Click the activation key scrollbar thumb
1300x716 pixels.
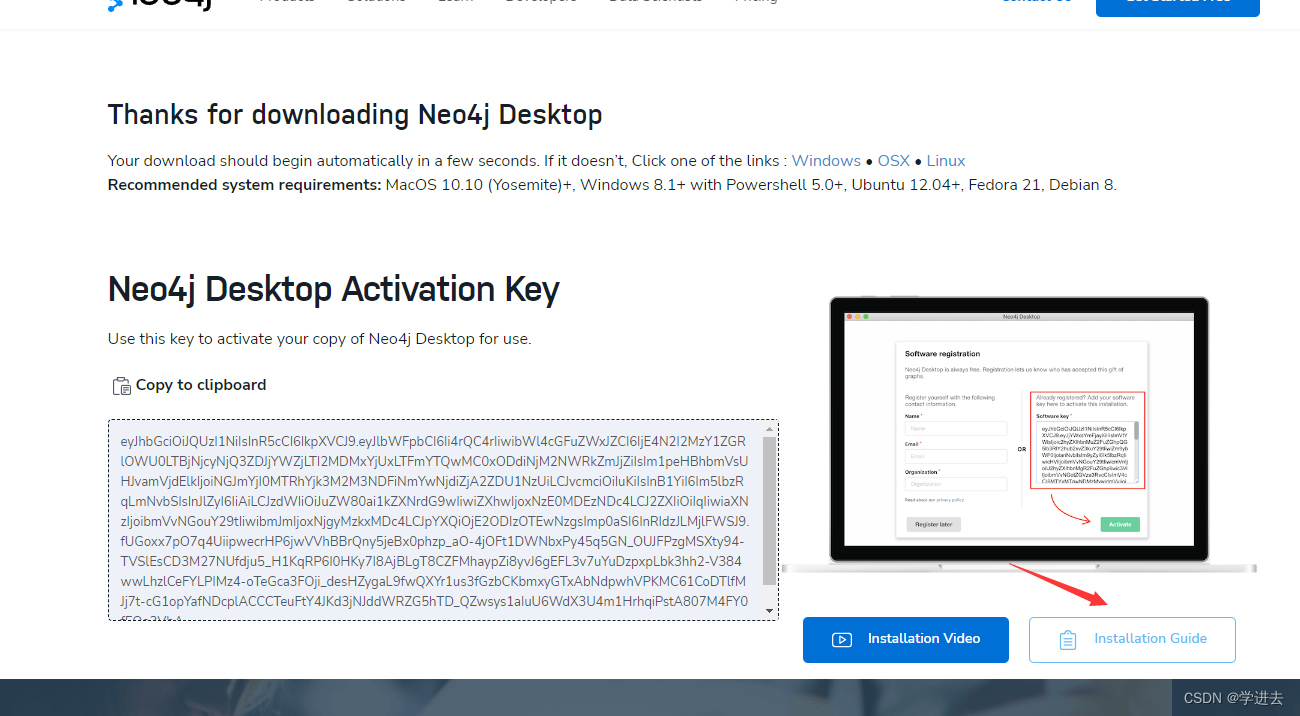[769, 511]
